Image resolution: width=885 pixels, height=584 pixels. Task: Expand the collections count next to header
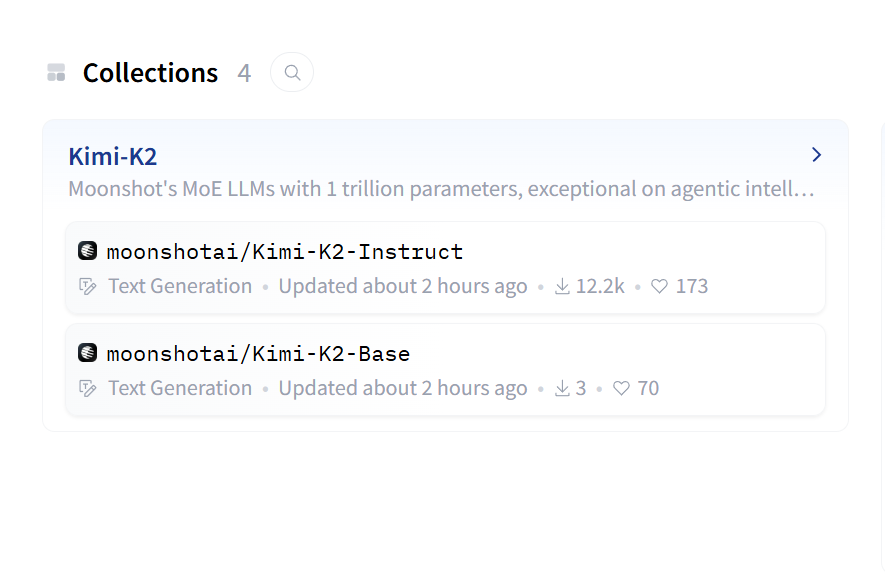(x=244, y=71)
